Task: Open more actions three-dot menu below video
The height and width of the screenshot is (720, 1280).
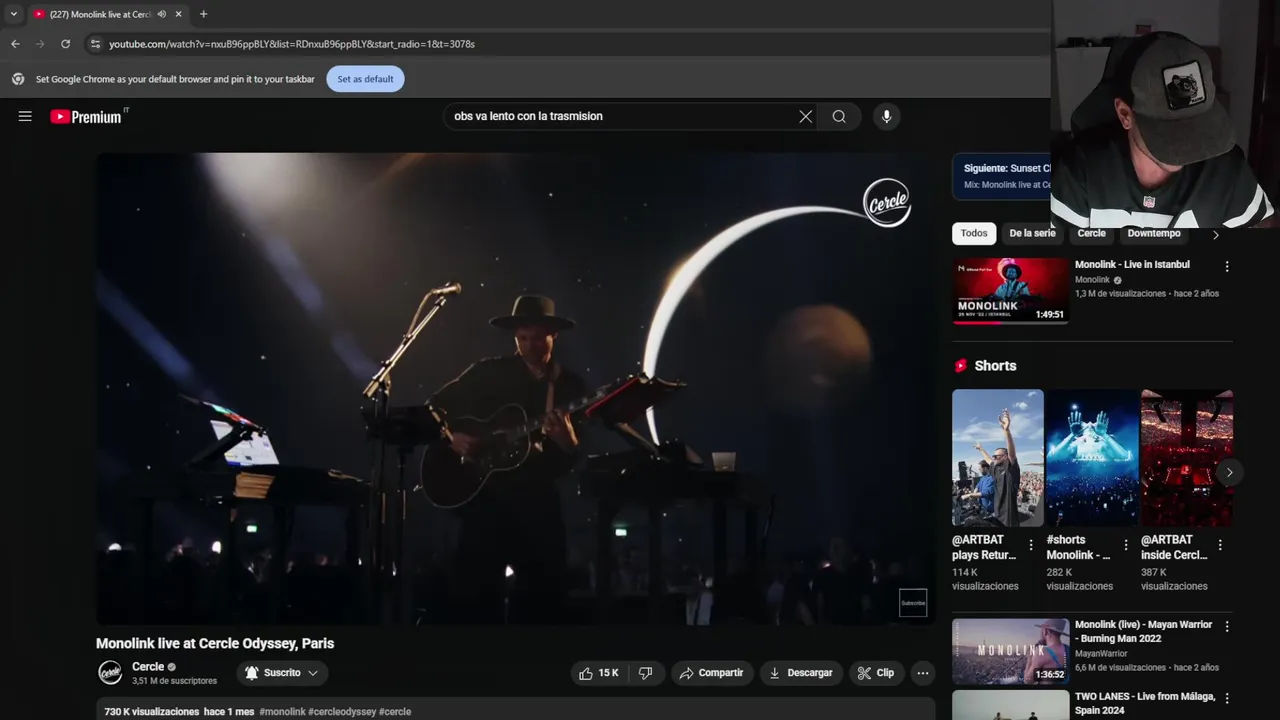Action: [923, 673]
